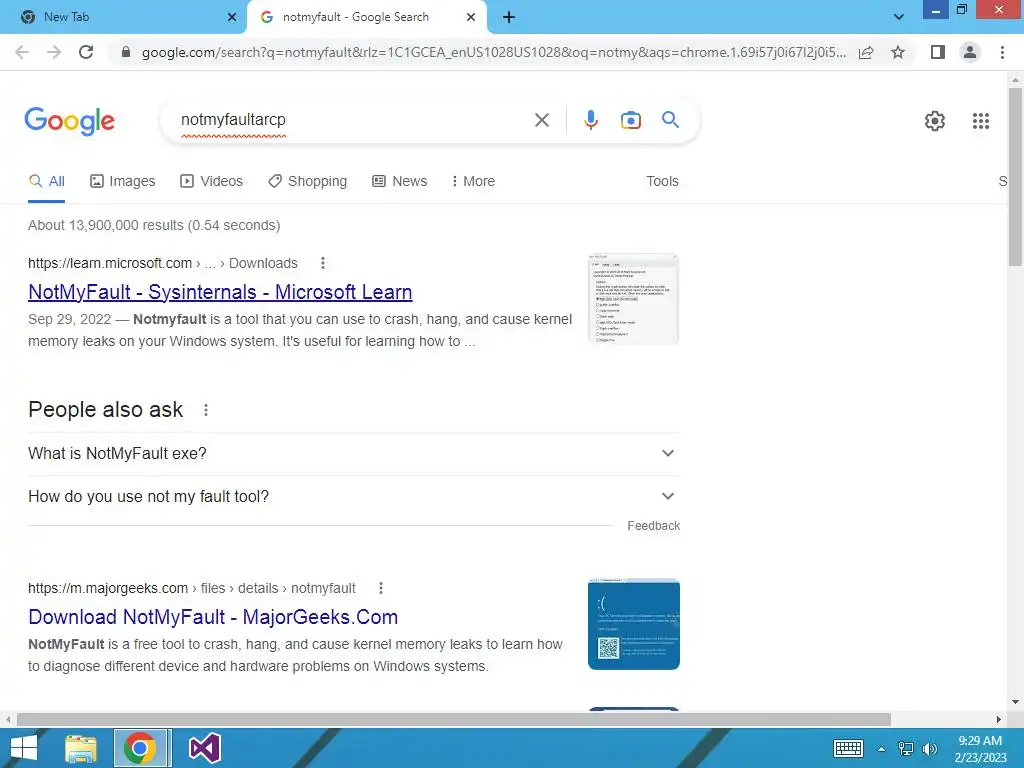Open learn.microsoft.com breadcrumb URL

163,263
